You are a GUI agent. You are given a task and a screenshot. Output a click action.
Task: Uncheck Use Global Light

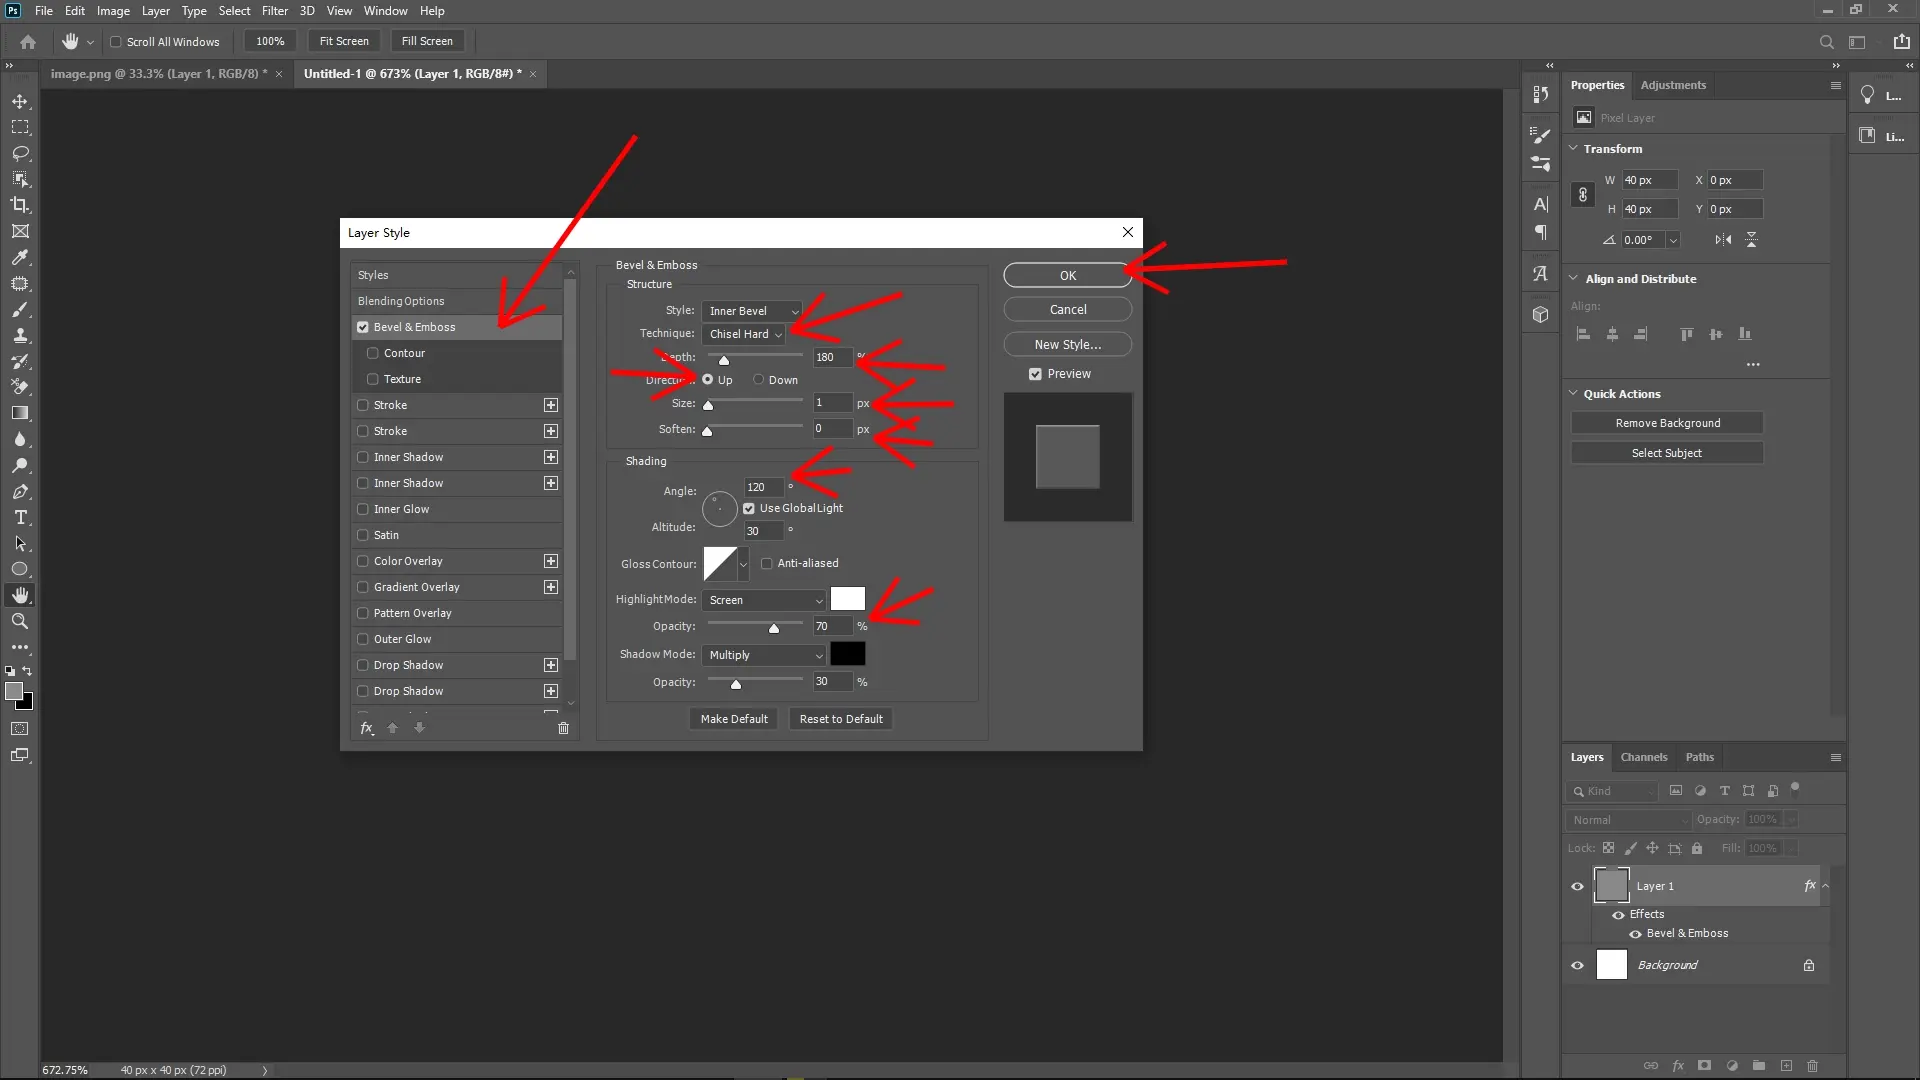point(750,508)
